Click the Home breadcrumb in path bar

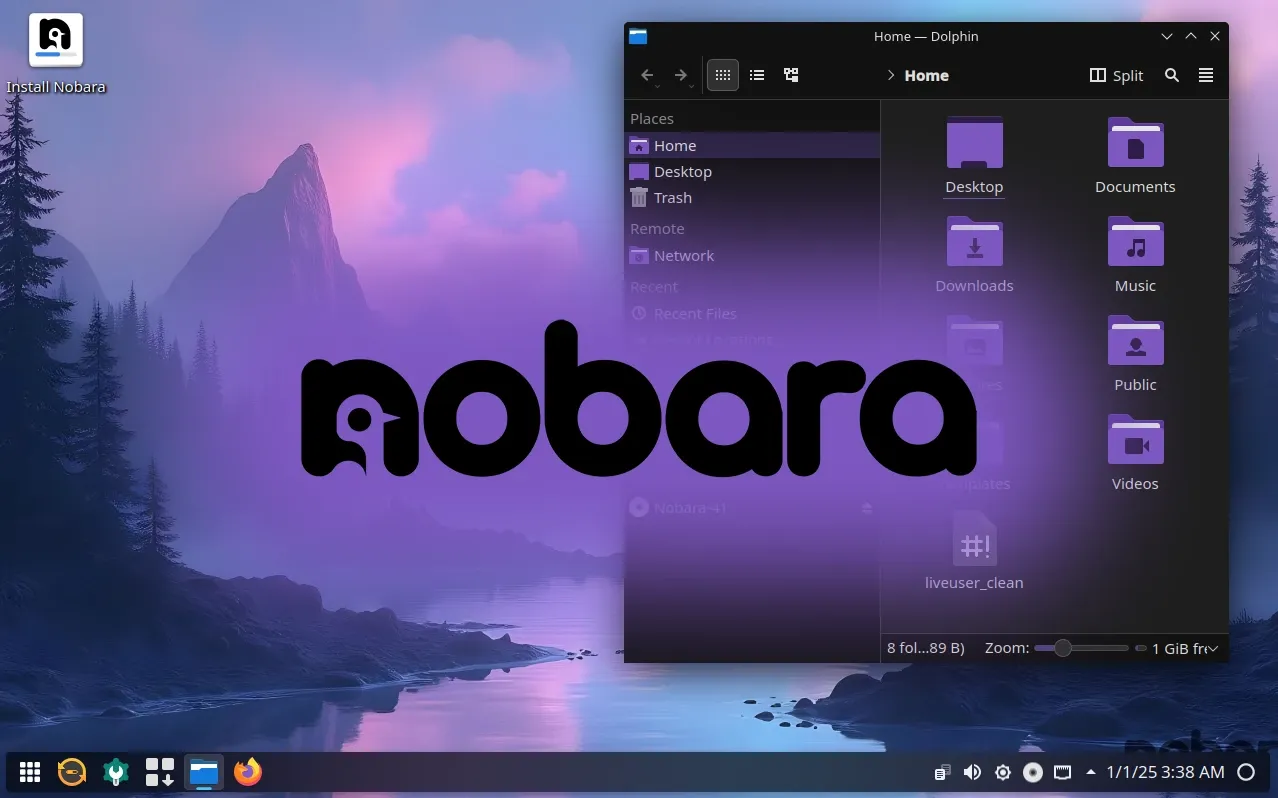(x=925, y=75)
